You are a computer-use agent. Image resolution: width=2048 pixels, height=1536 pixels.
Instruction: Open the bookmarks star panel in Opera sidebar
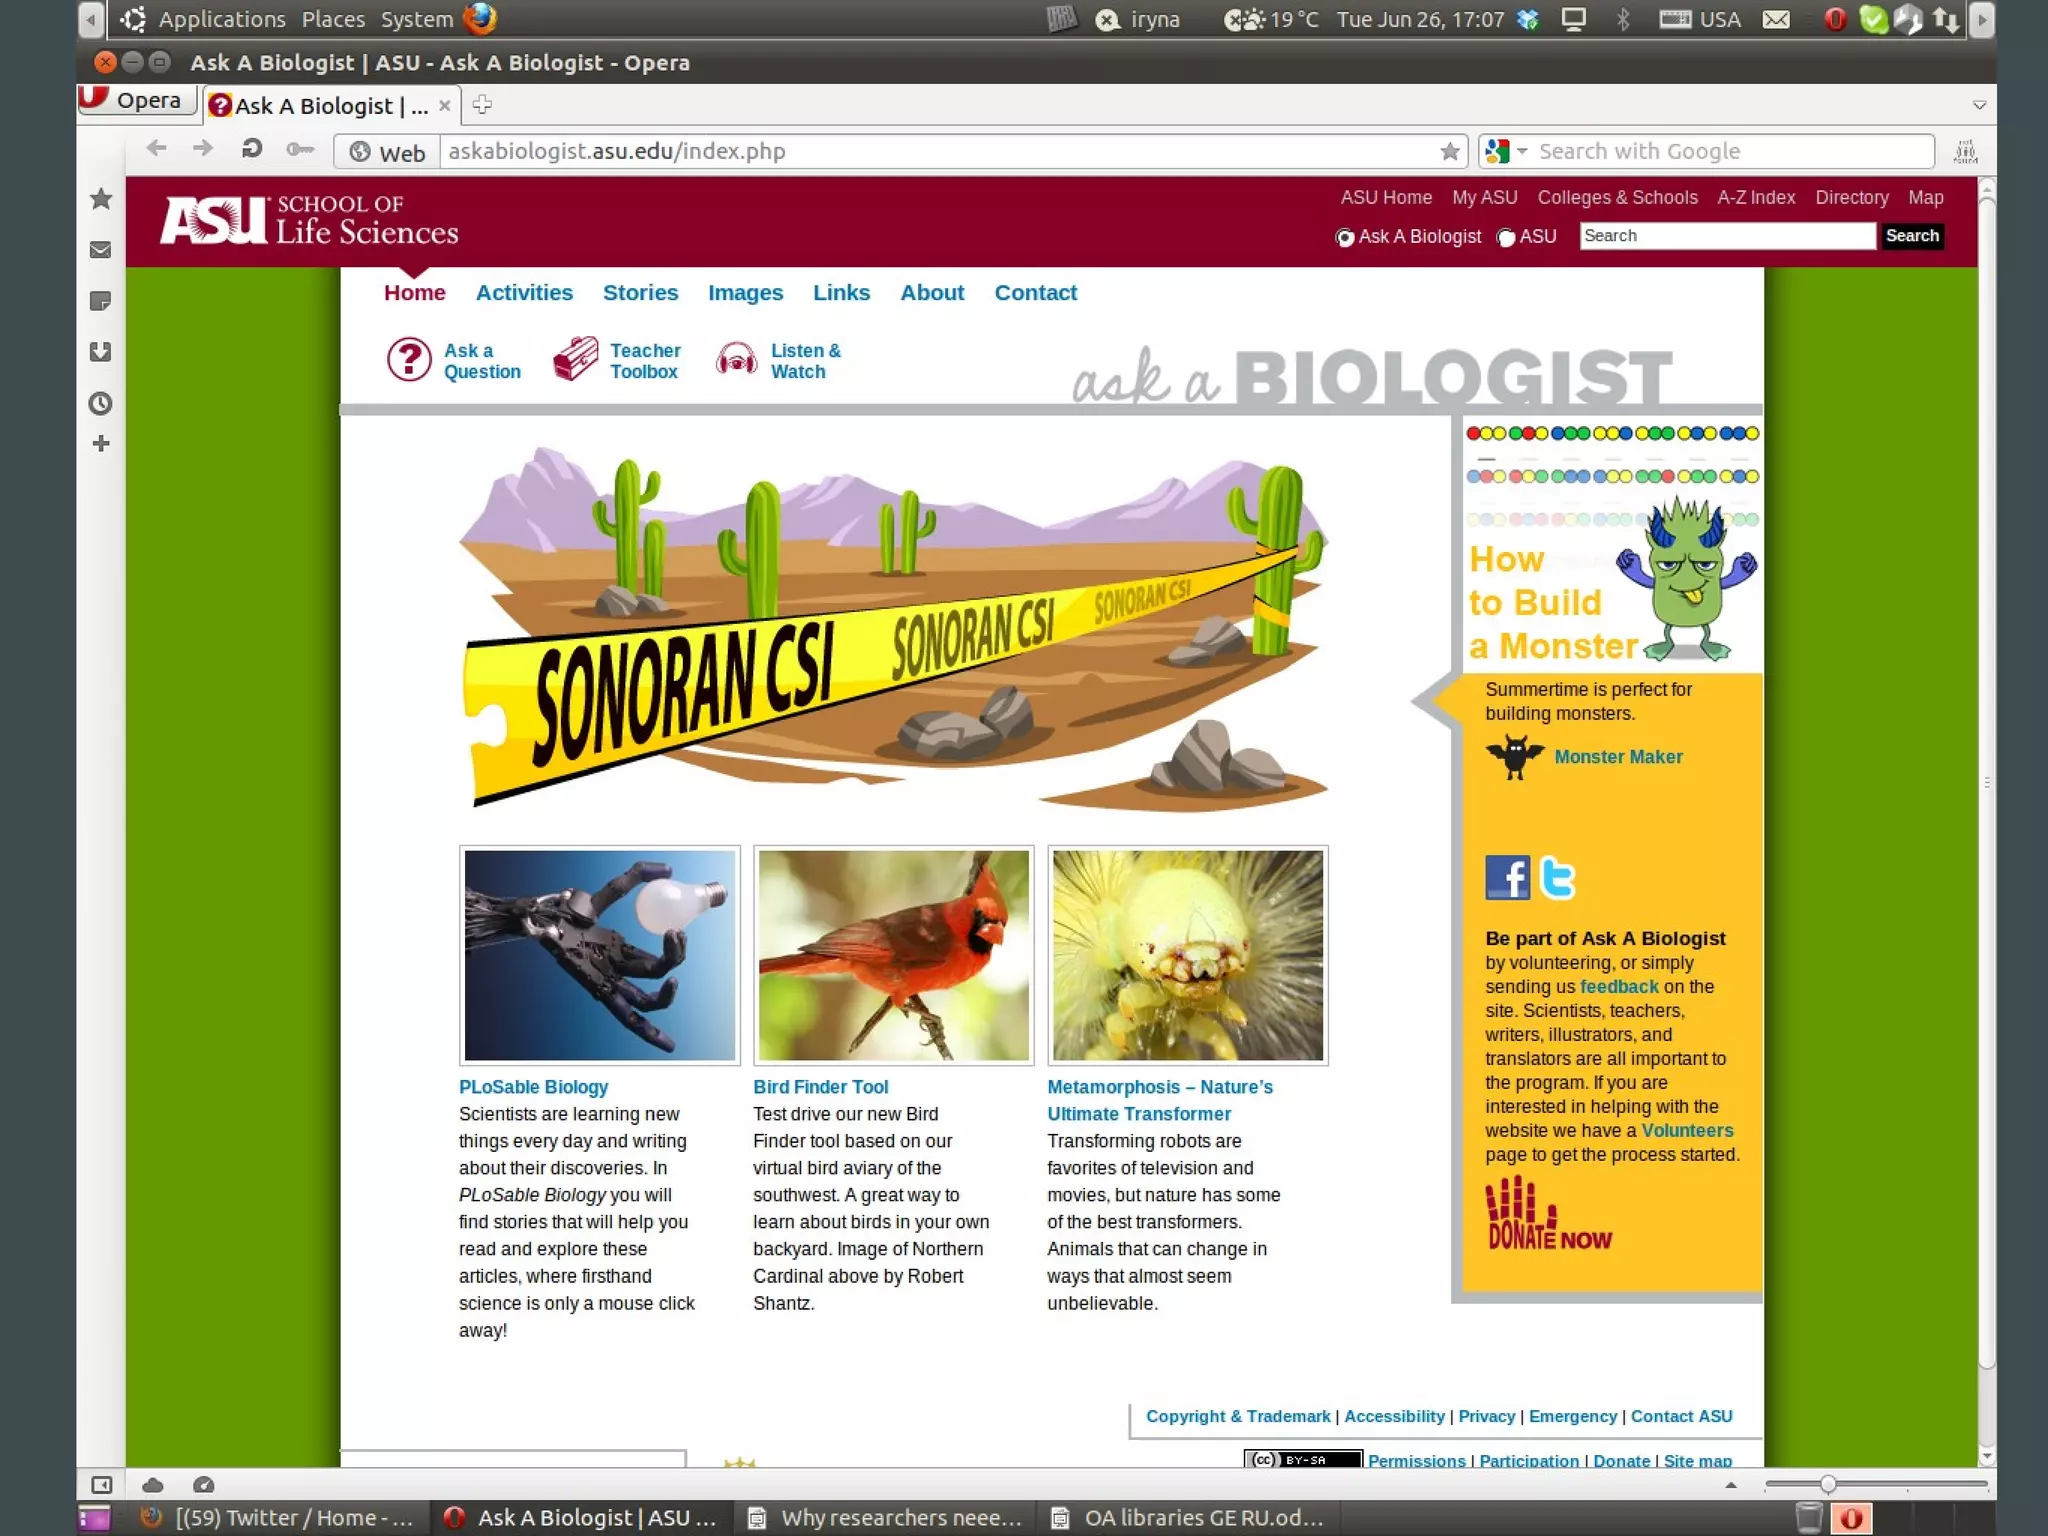[x=100, y=199]
